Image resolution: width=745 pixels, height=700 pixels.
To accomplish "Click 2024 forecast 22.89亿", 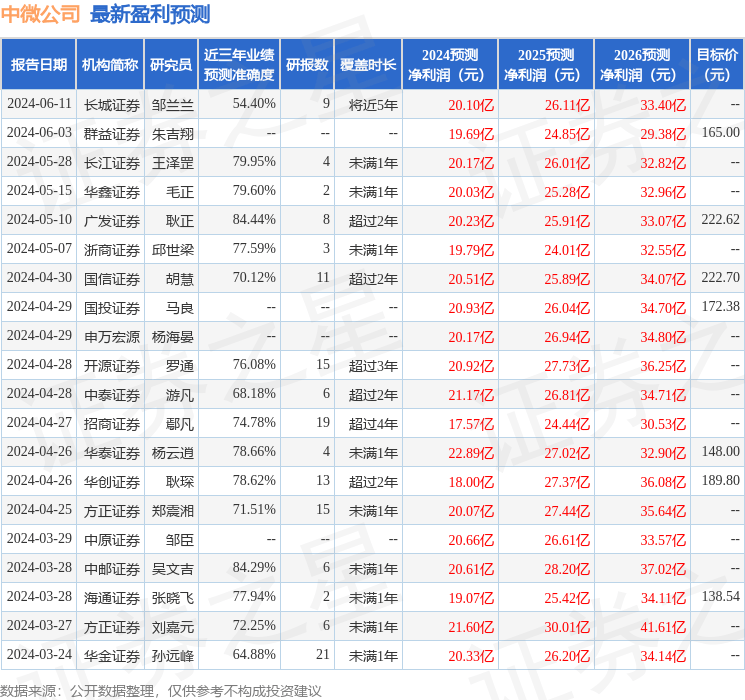I will [471, 453].
